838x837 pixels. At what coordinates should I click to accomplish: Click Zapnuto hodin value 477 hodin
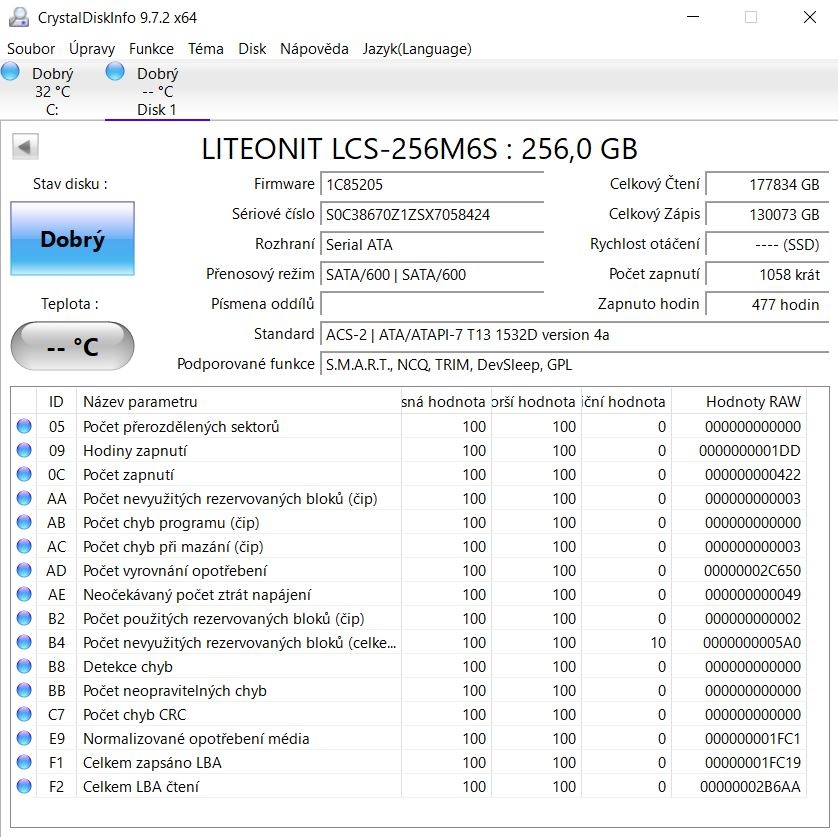(767, 304)
